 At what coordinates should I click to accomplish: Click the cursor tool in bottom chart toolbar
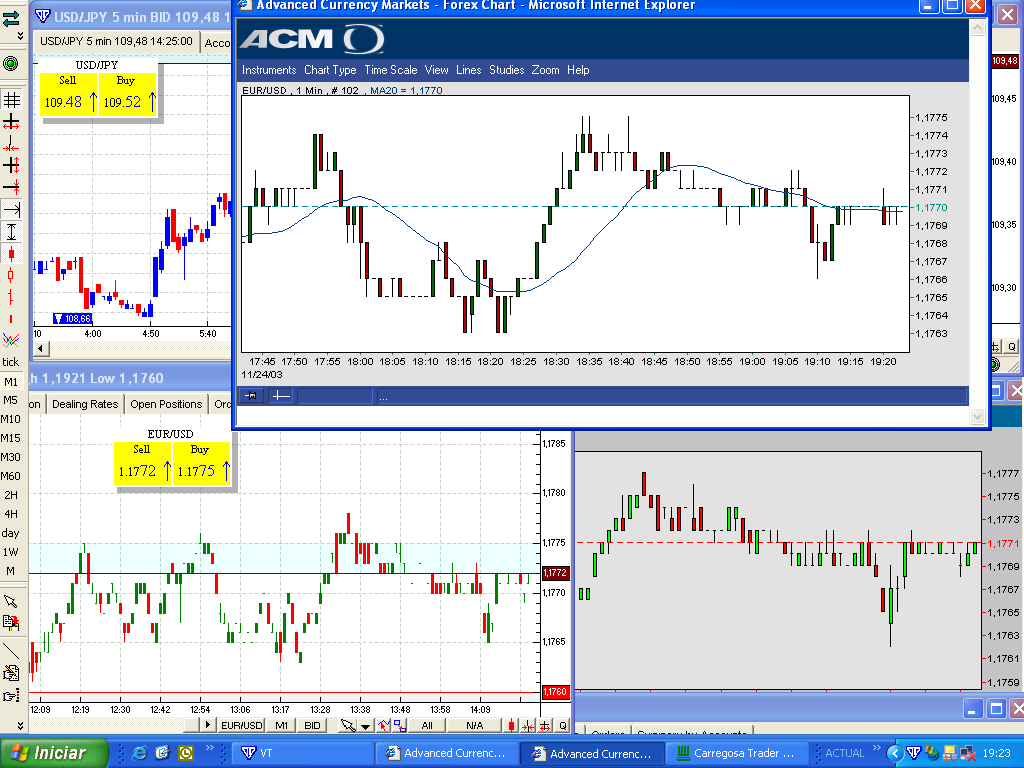(x=348, y=725)
